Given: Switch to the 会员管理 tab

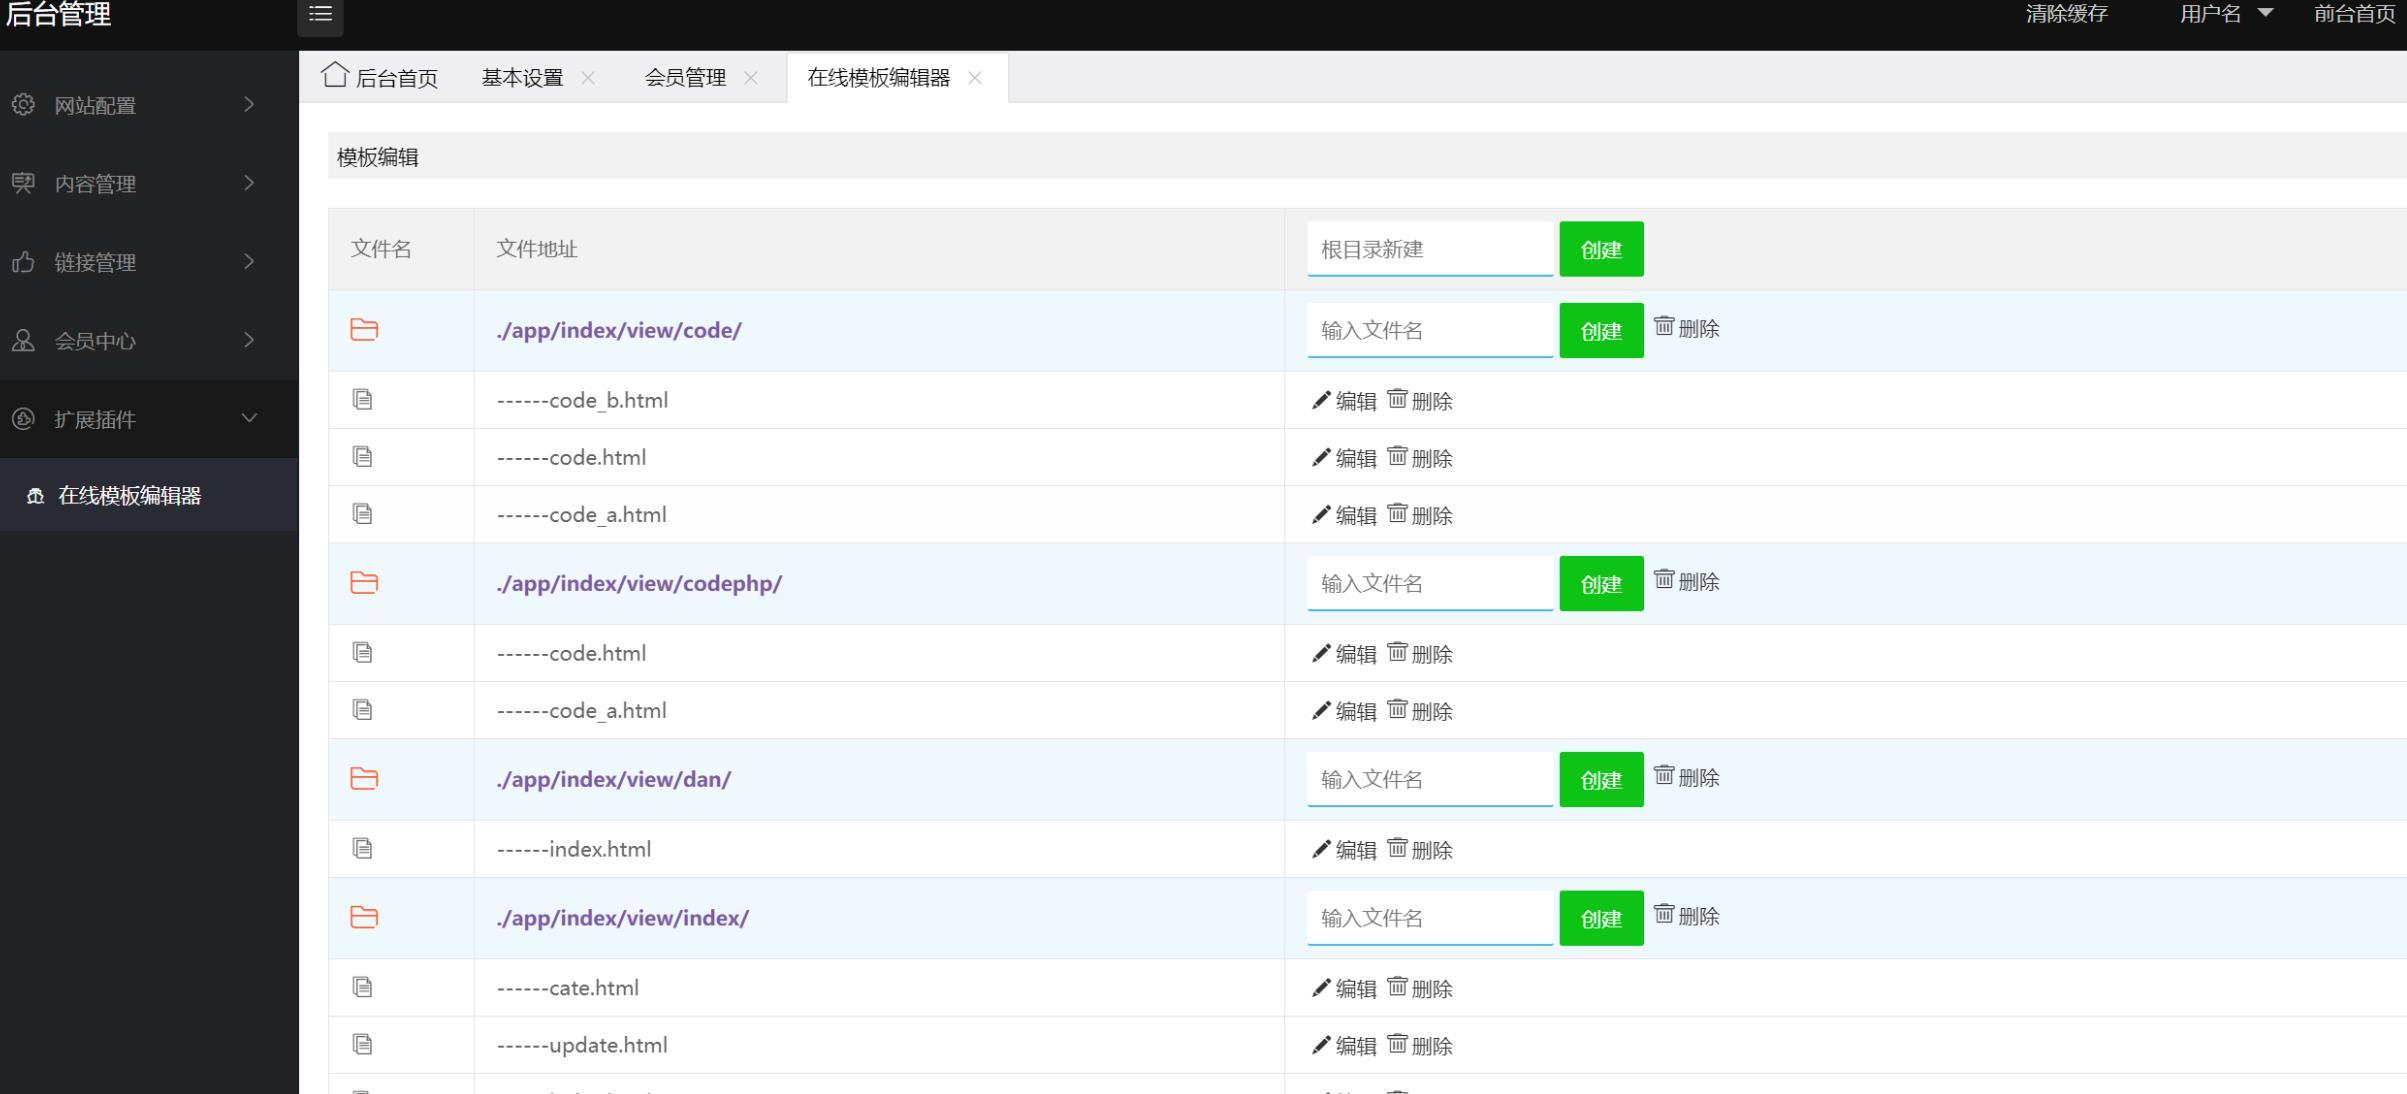Looking at the screenshot, I should tap(685, 77).
